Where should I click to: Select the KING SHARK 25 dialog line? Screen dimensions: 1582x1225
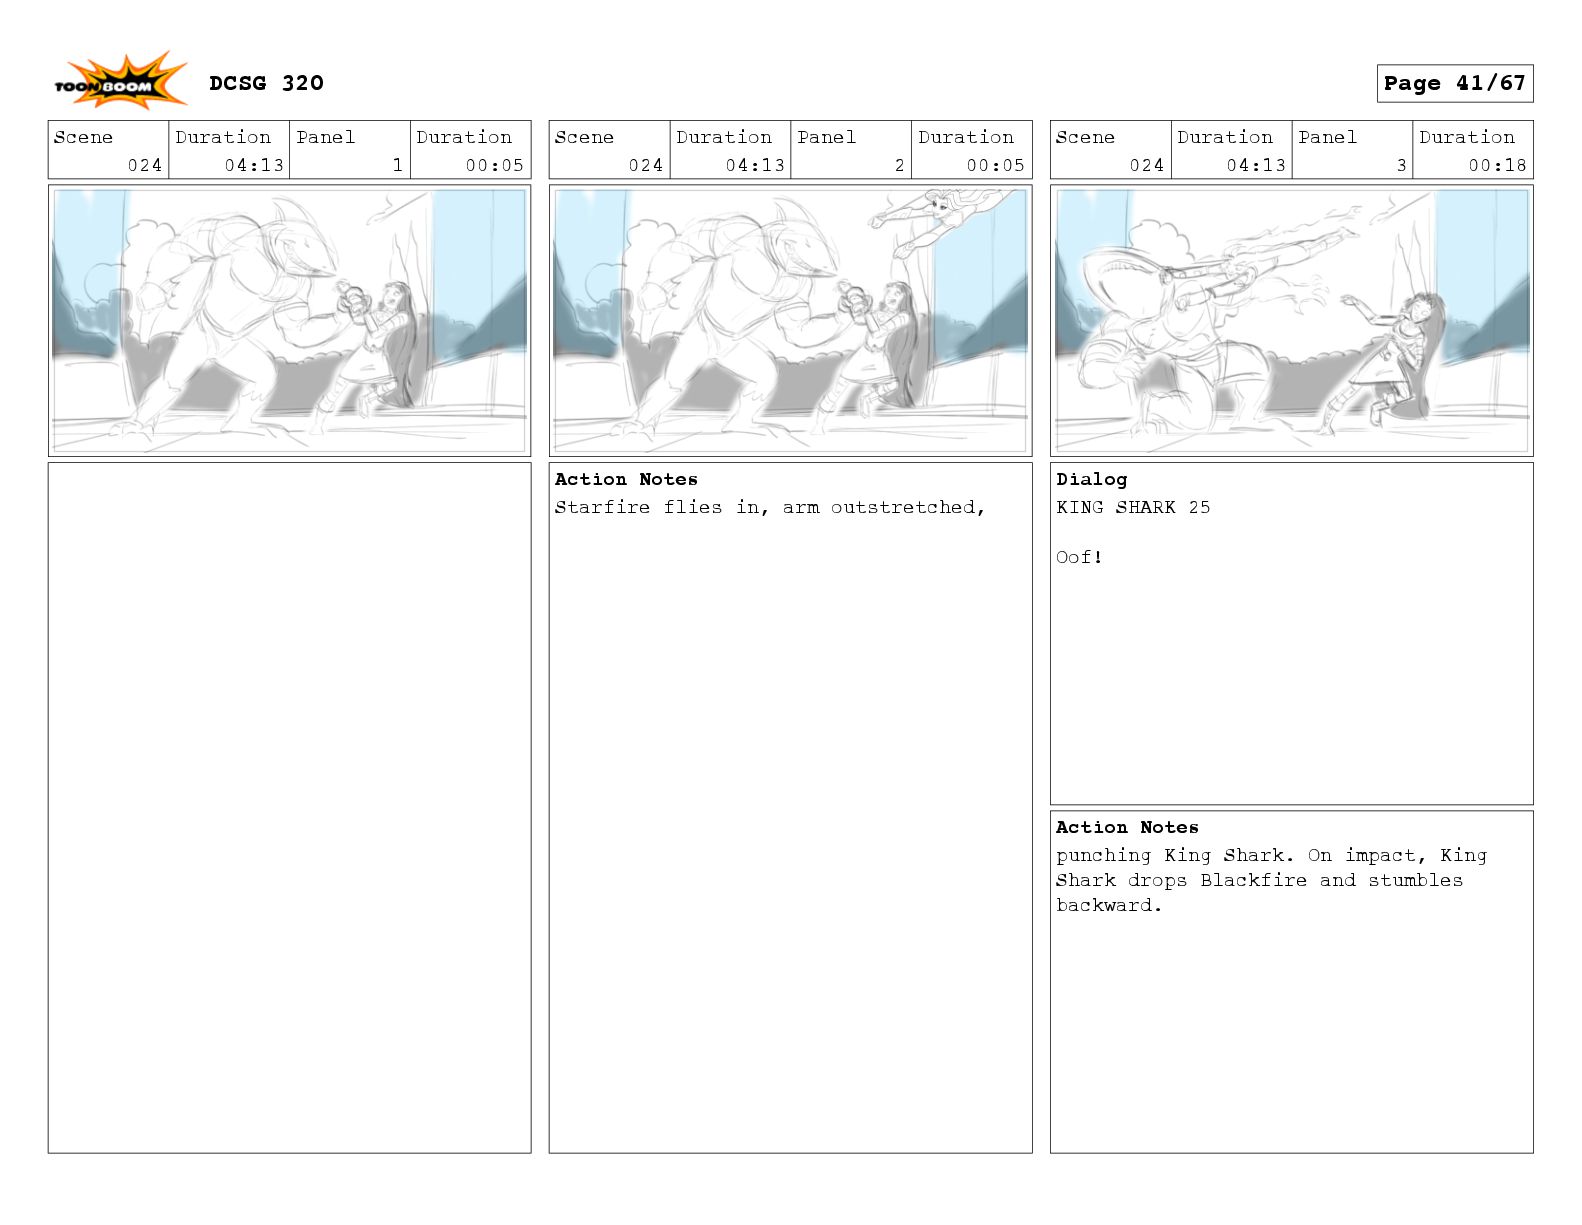pos(1133,507)
